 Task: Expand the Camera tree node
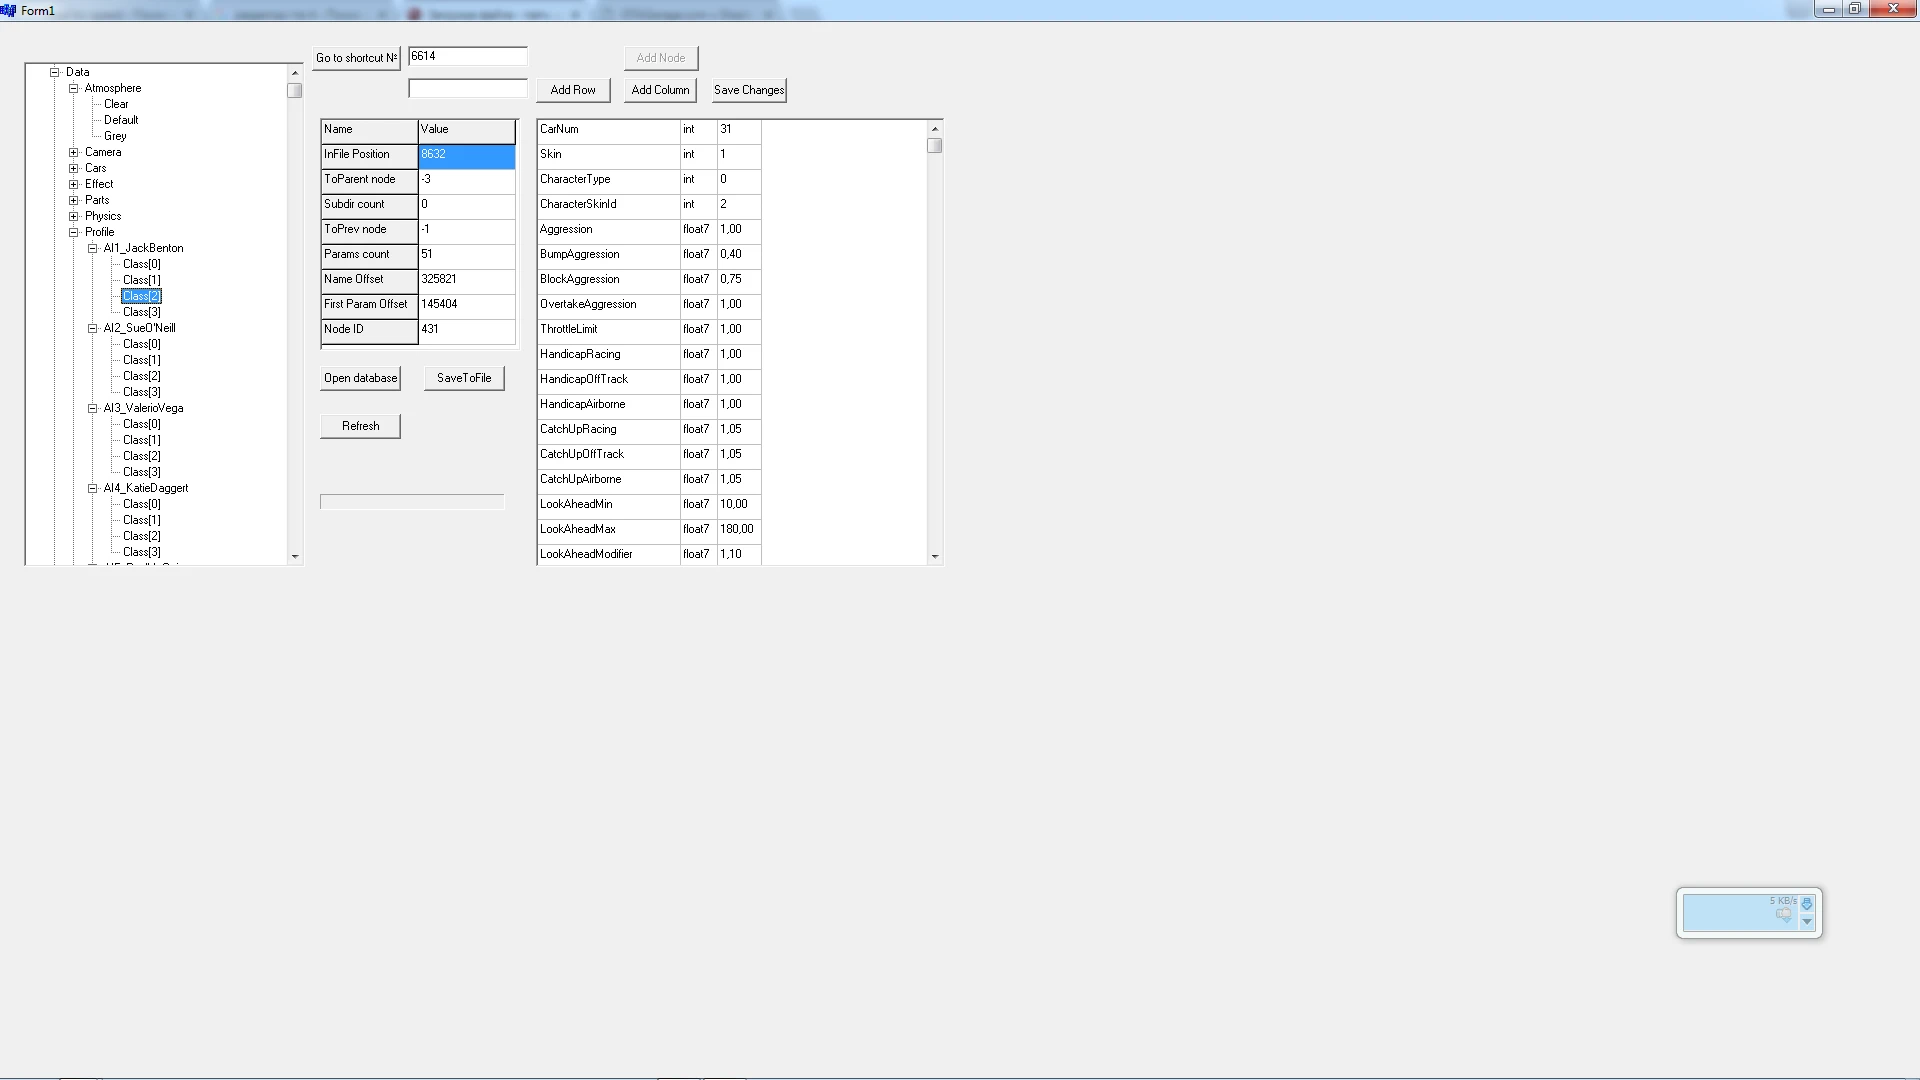pos(74,153)
